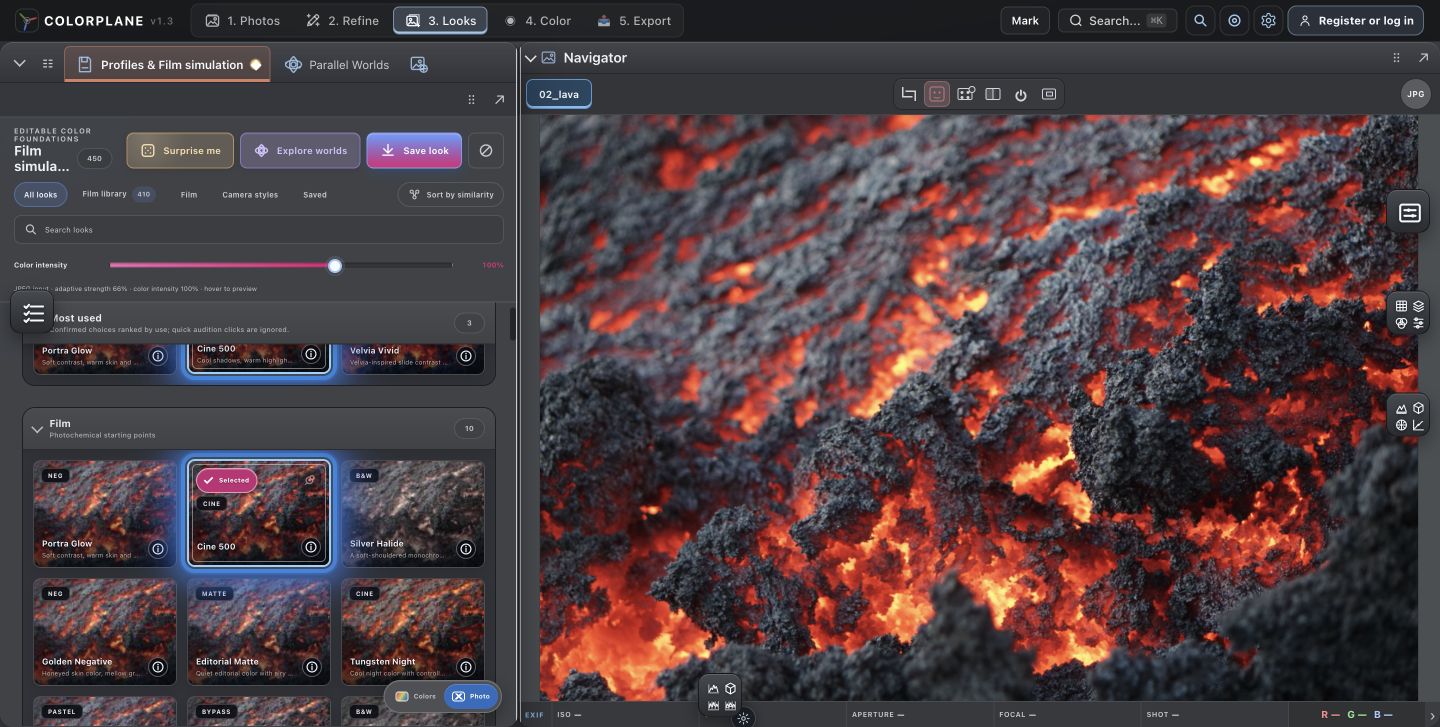The image size is (1440, 727).
Task: Collapse the Film section chevron
Action: (x=37, y=429)
